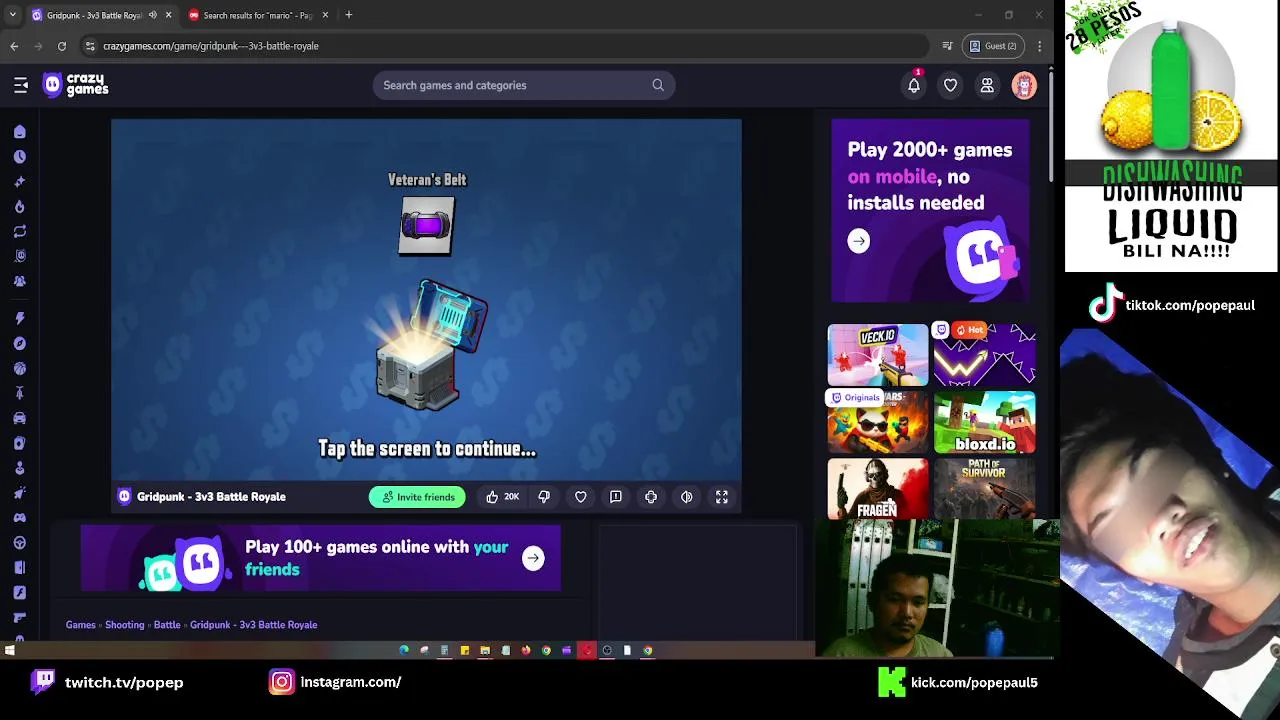
Task: Go to Shooting breadcrumb link
Action: coord(125,625)
